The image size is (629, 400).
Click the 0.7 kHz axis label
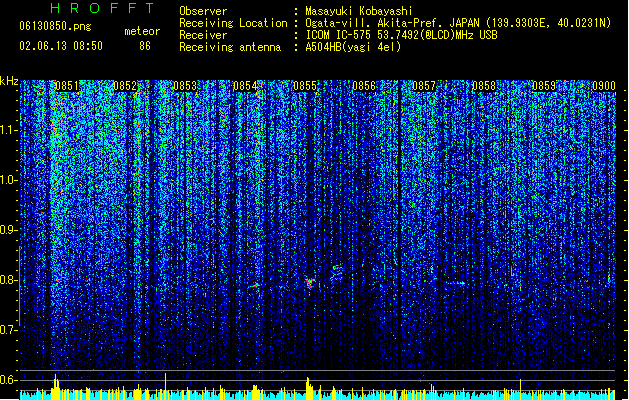click(9, 330)
